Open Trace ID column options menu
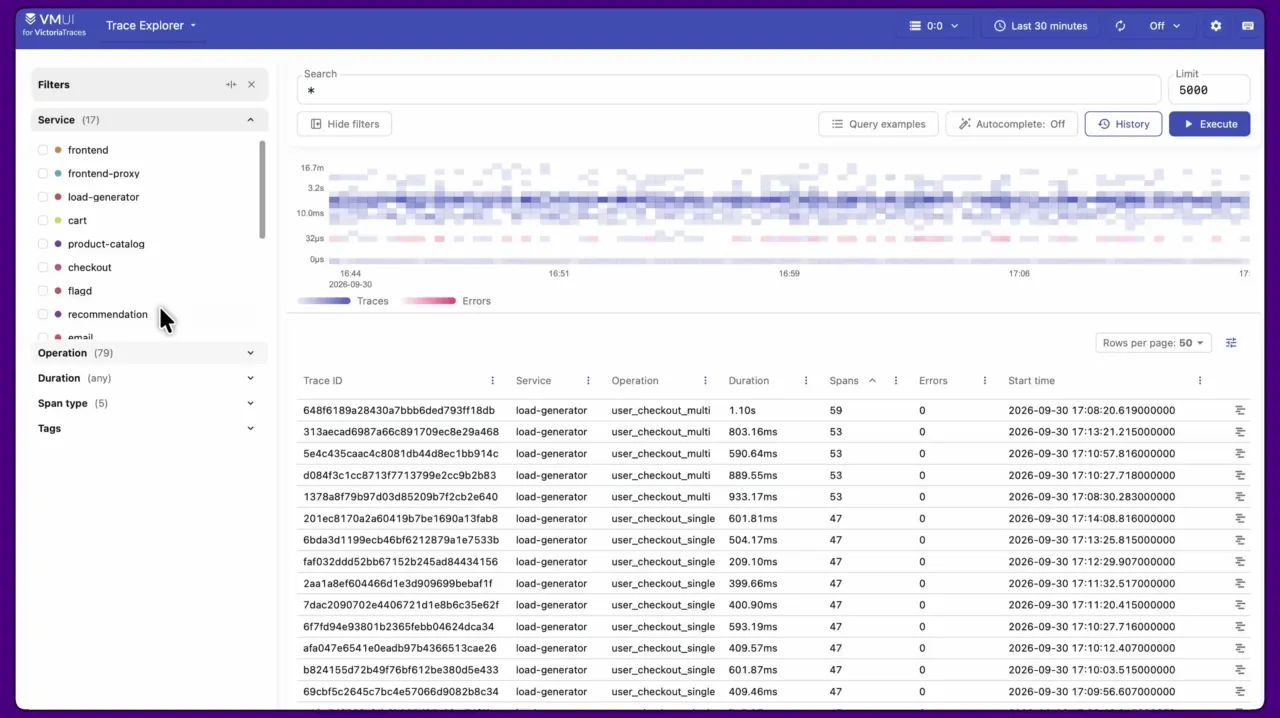 click(493, 381)
